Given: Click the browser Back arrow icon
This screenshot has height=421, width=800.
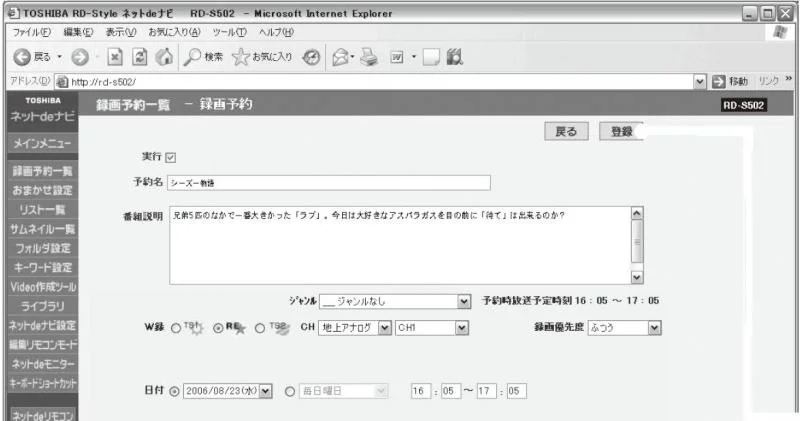Looking at the screenshot, I should (21, 57).
